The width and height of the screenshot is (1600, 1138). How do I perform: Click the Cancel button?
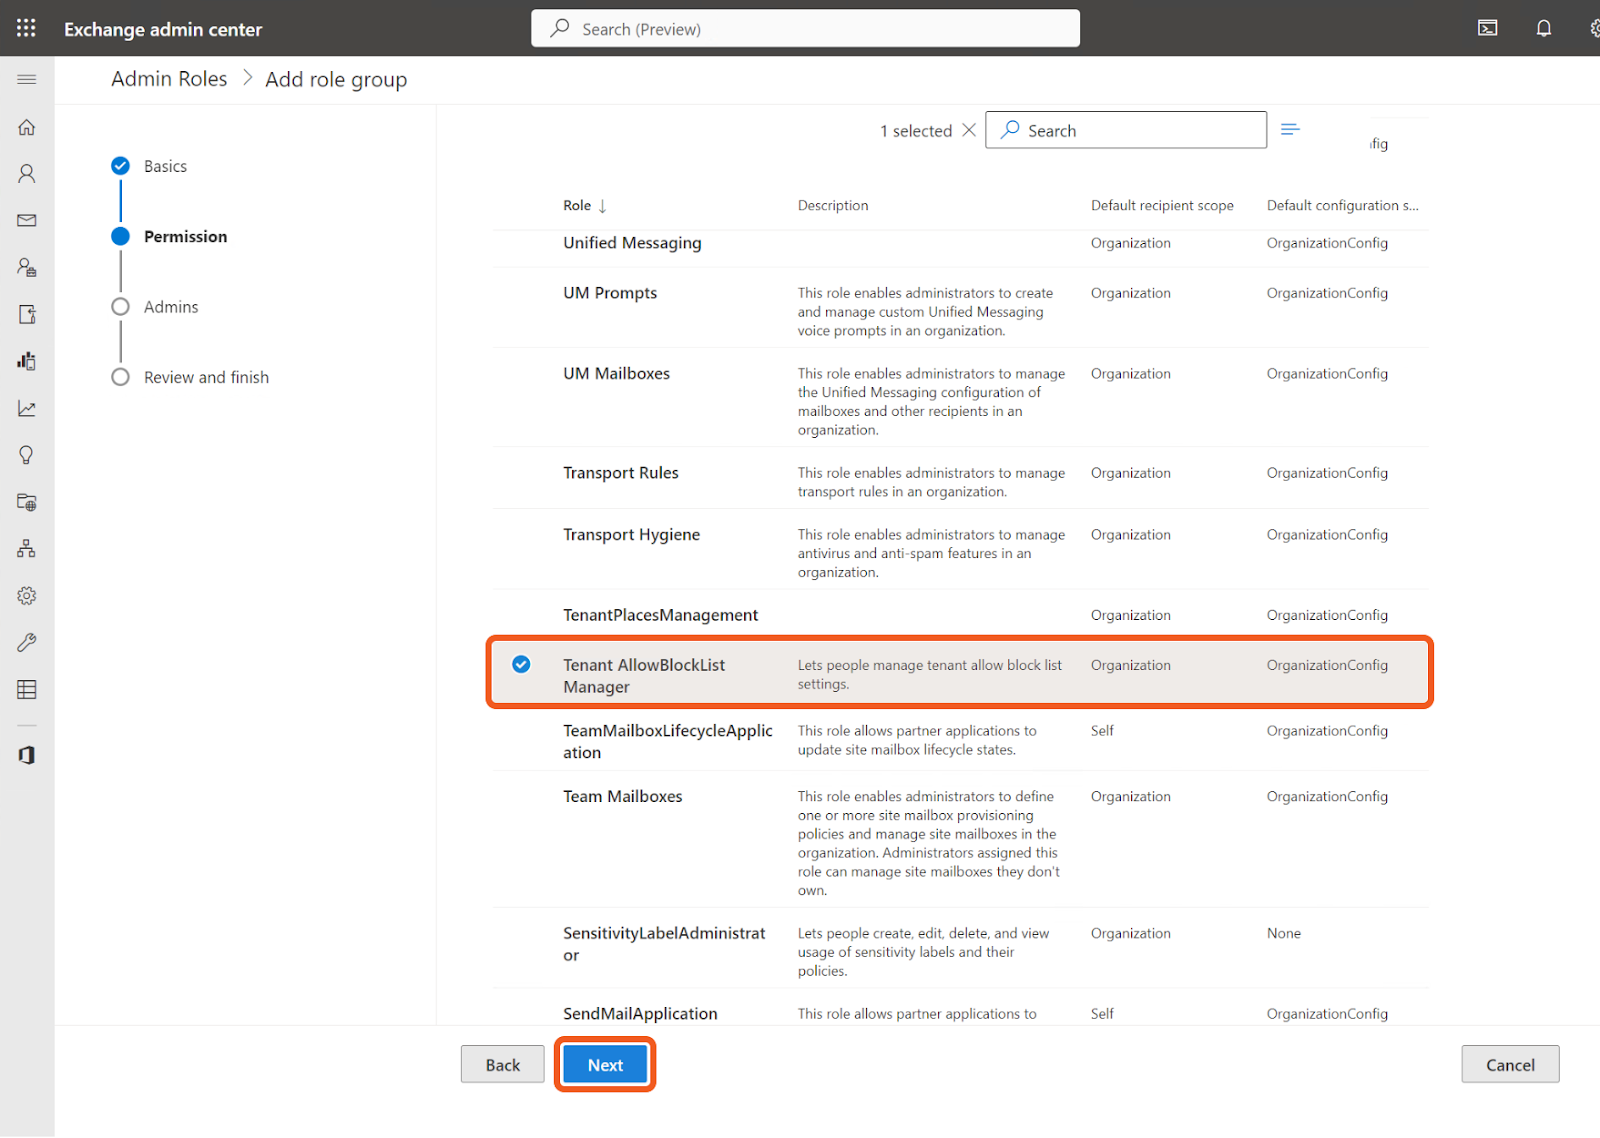(x=1510, y=1064)
